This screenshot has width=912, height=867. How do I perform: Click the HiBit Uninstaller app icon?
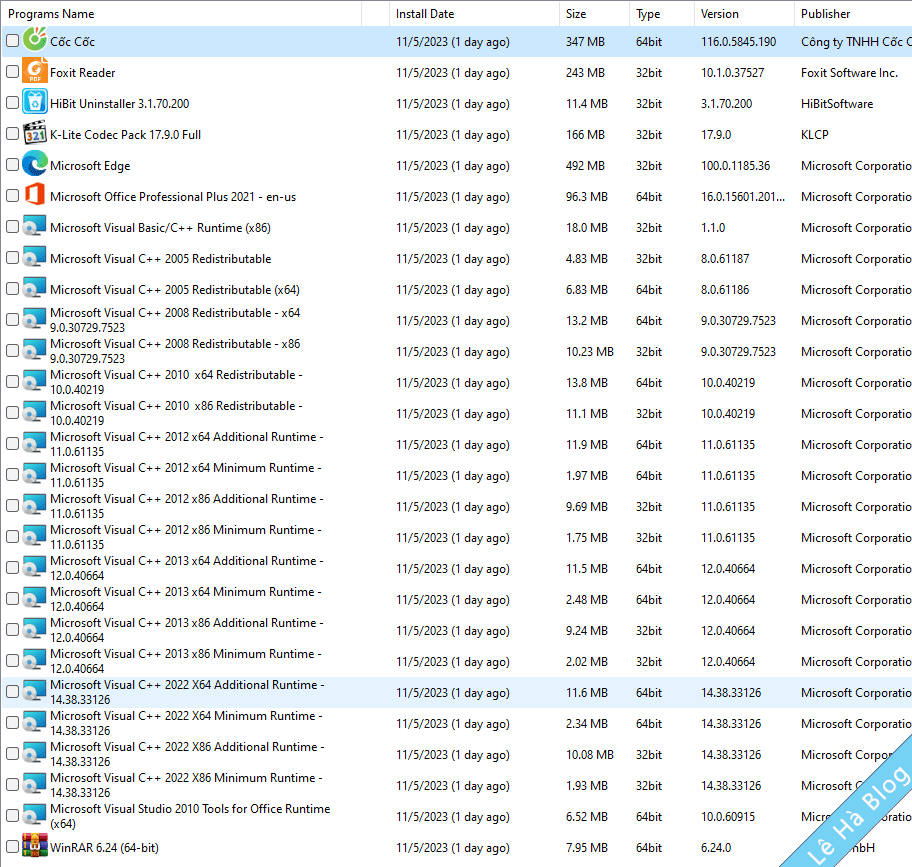(35, 103)
